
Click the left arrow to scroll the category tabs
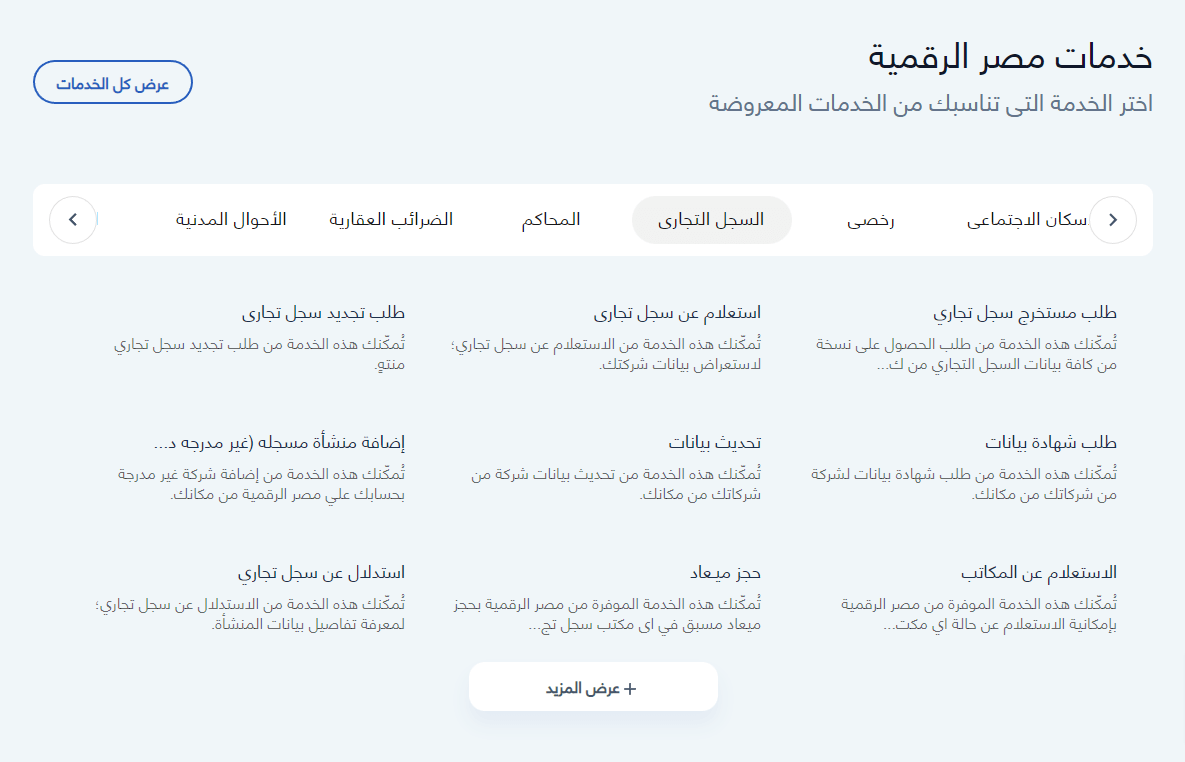73,220
